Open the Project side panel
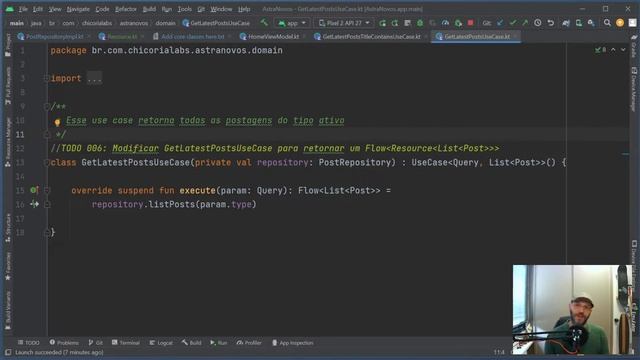Image resolution: width=640 pixels, height=360 pixels. (x=8, y=45)
